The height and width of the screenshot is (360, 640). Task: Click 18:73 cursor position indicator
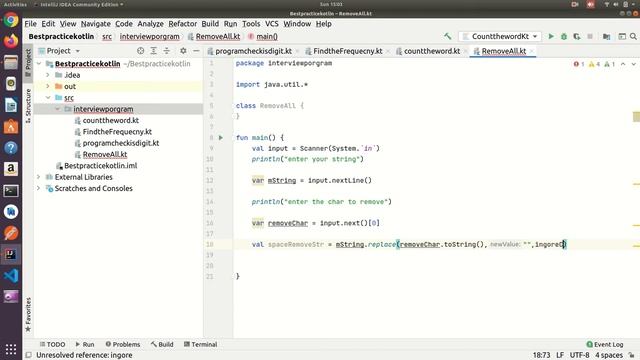pos(542,355)
